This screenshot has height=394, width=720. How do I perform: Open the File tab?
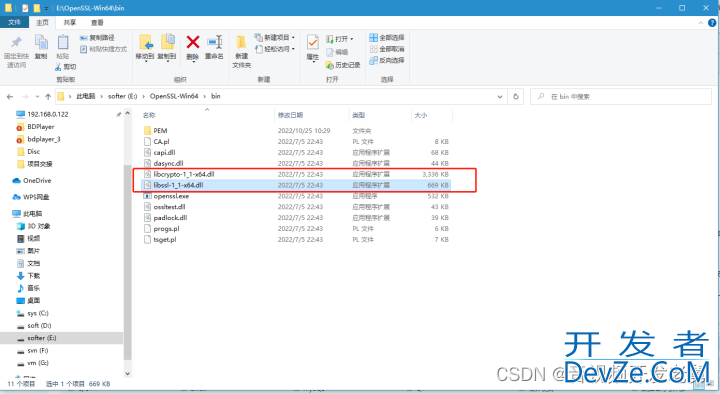point(14,22)
